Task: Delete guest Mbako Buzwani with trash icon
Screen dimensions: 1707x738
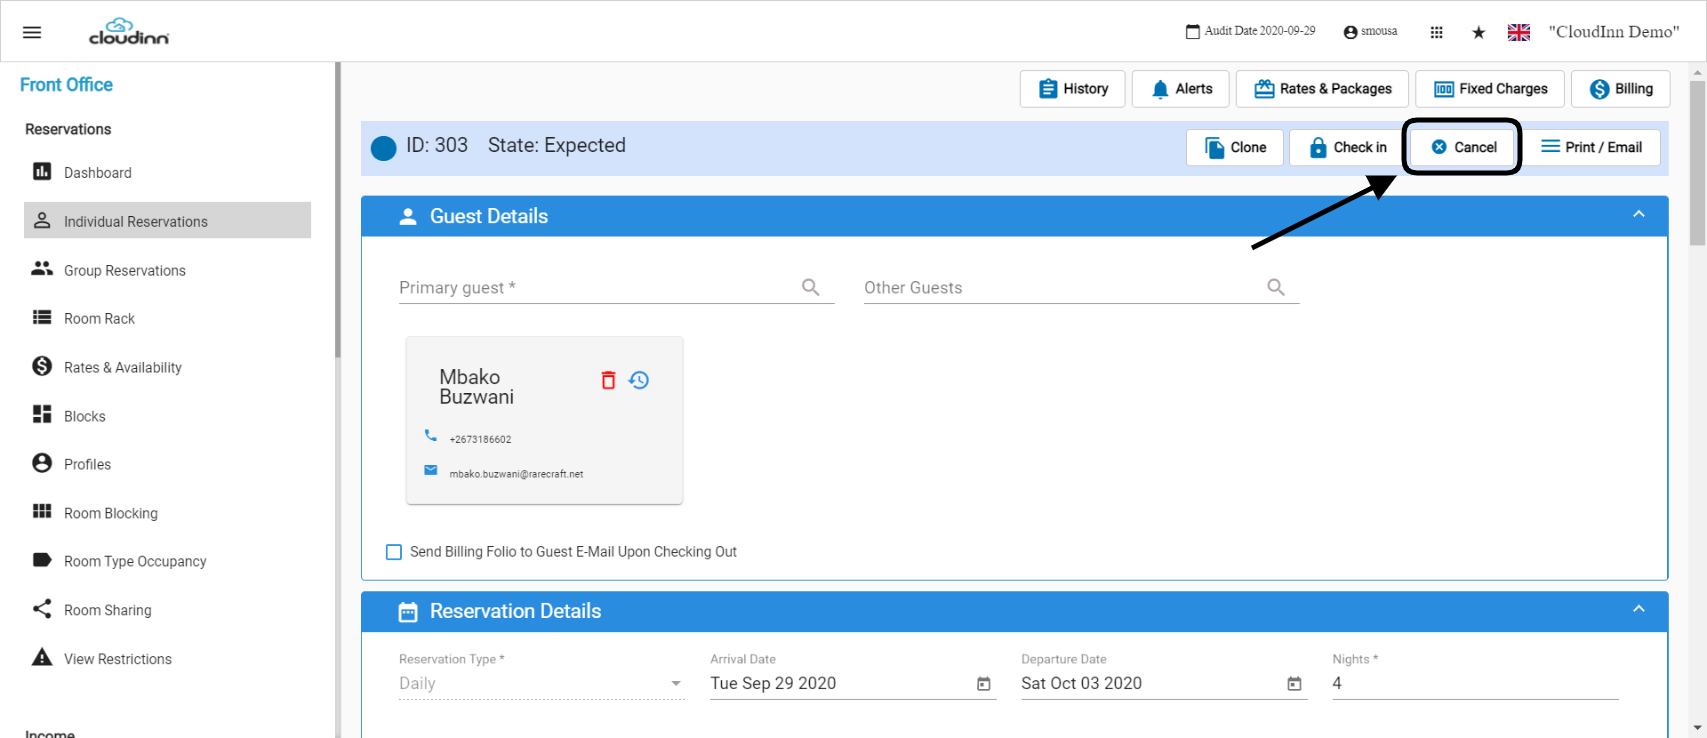Action: point(608,380)
